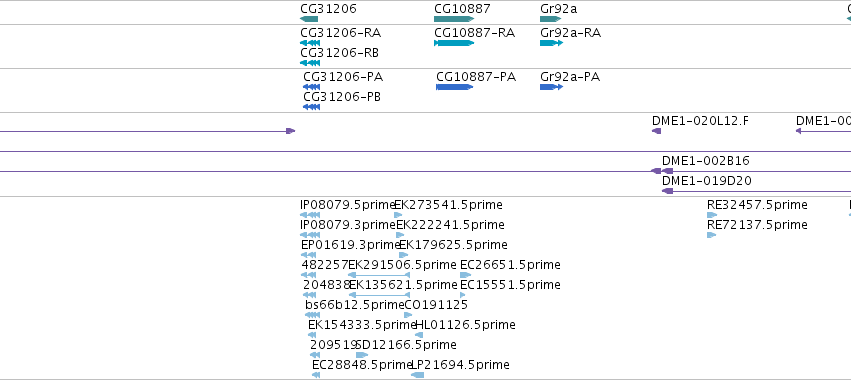Select the CG10887 gene arrow glyph
The width and height of the screenshot is (851, 380).
click(454, 19)
